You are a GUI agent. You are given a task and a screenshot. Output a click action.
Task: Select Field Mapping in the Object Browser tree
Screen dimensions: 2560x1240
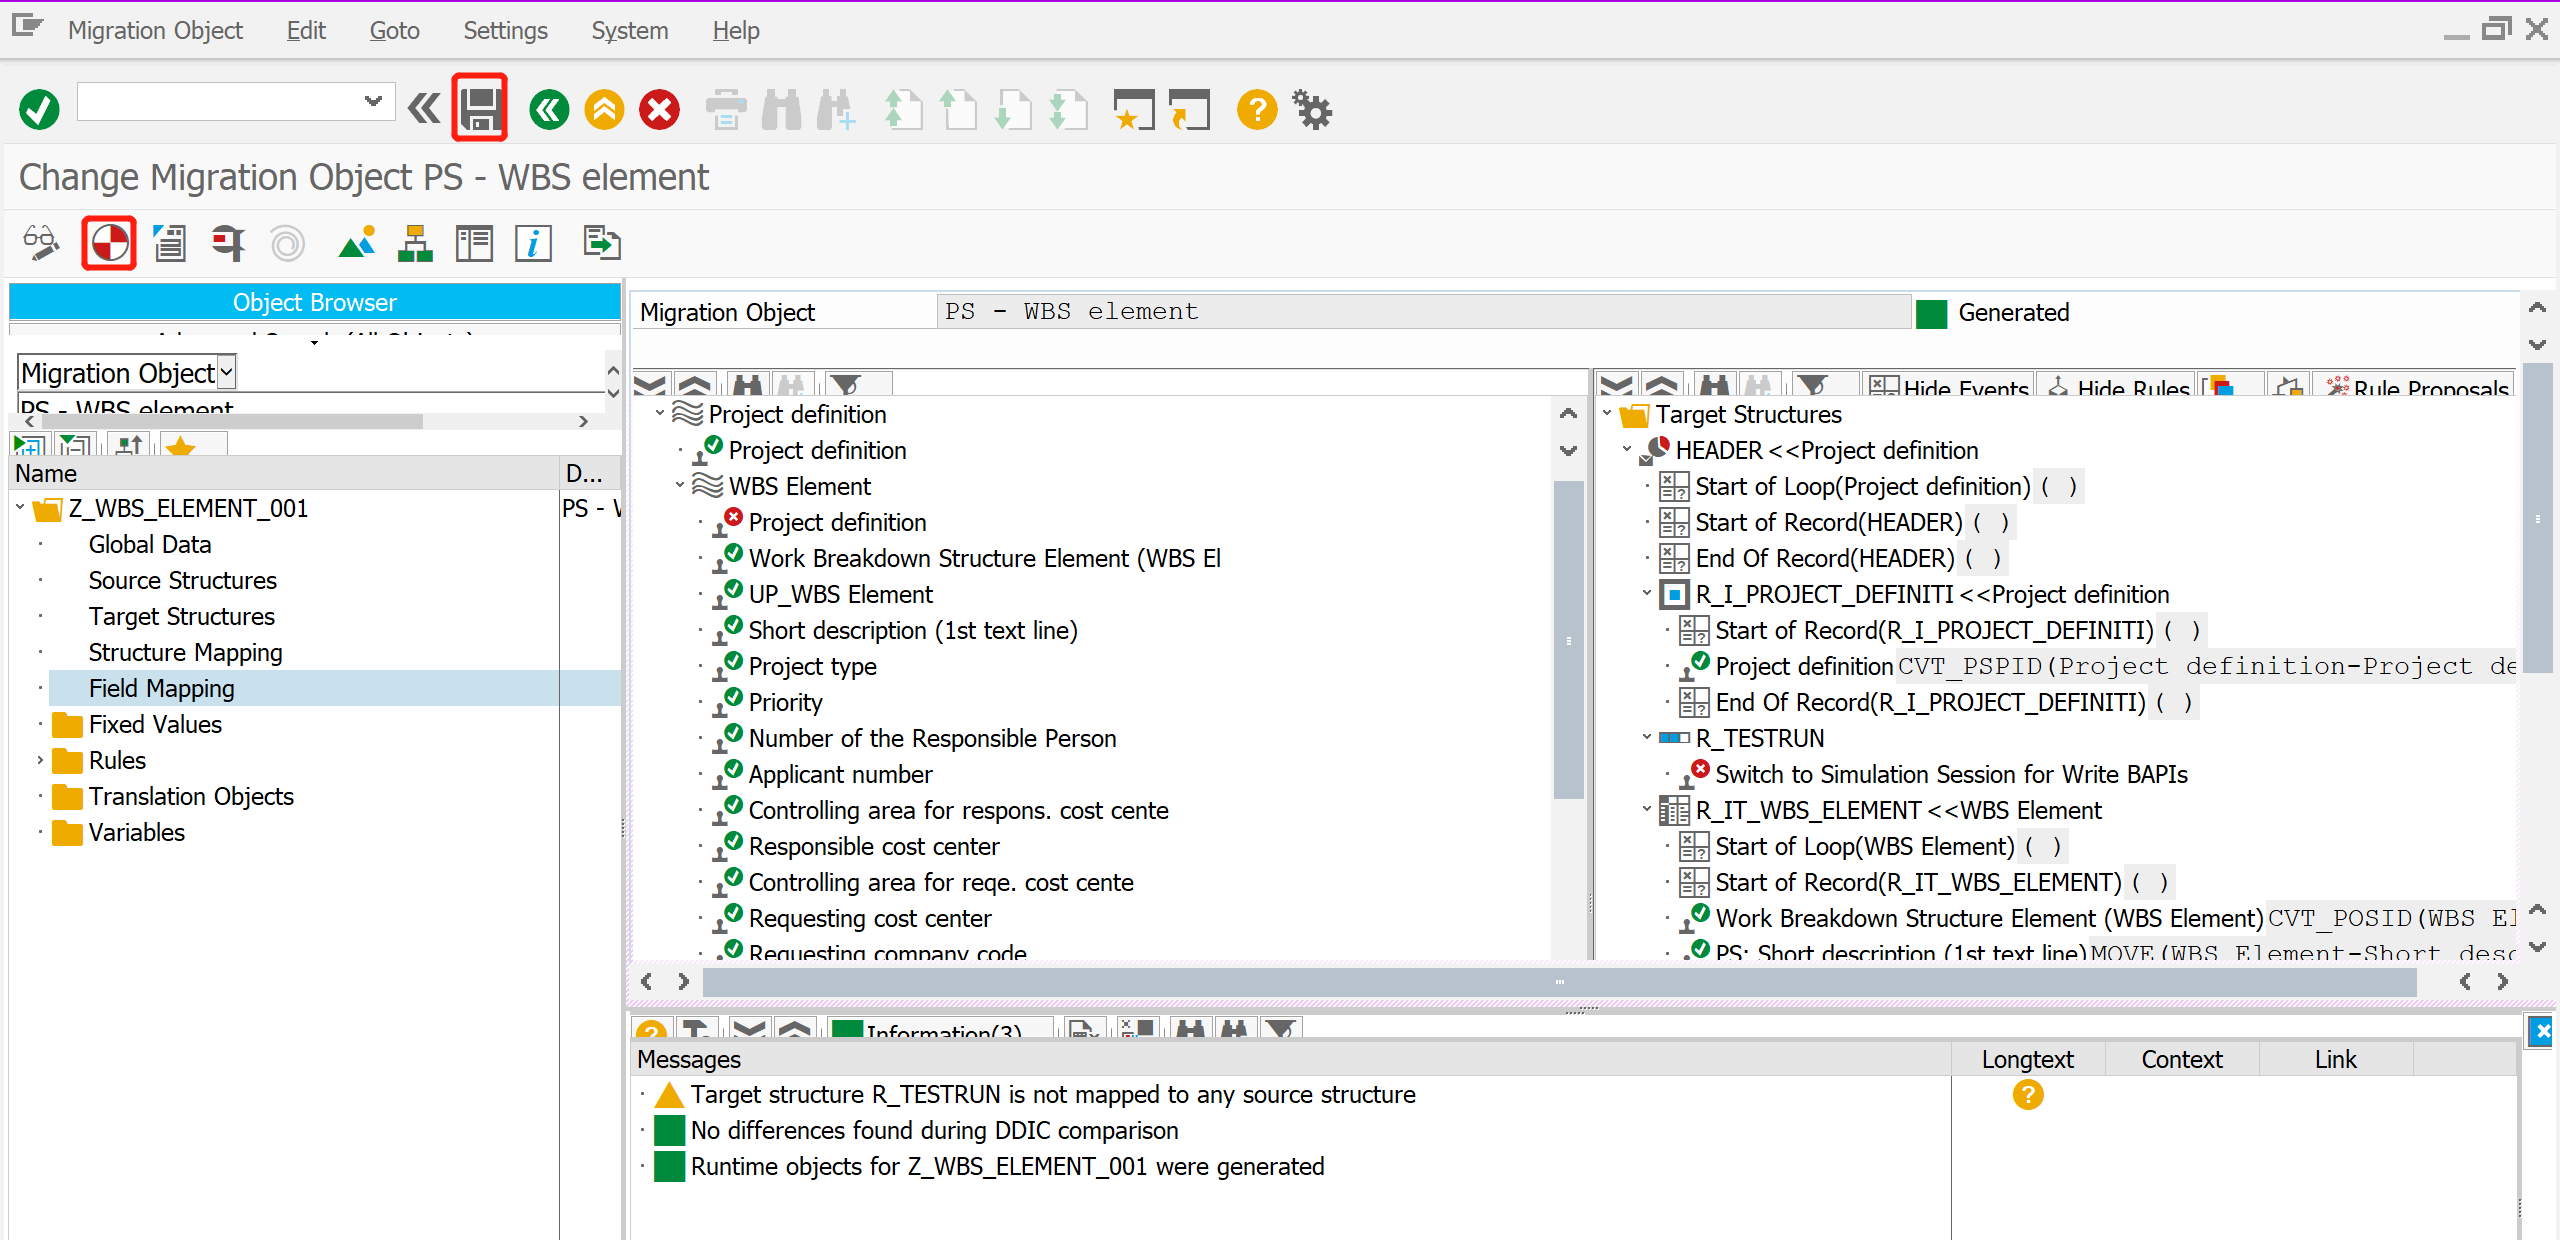pyautogui.click(x=162, y=688)
